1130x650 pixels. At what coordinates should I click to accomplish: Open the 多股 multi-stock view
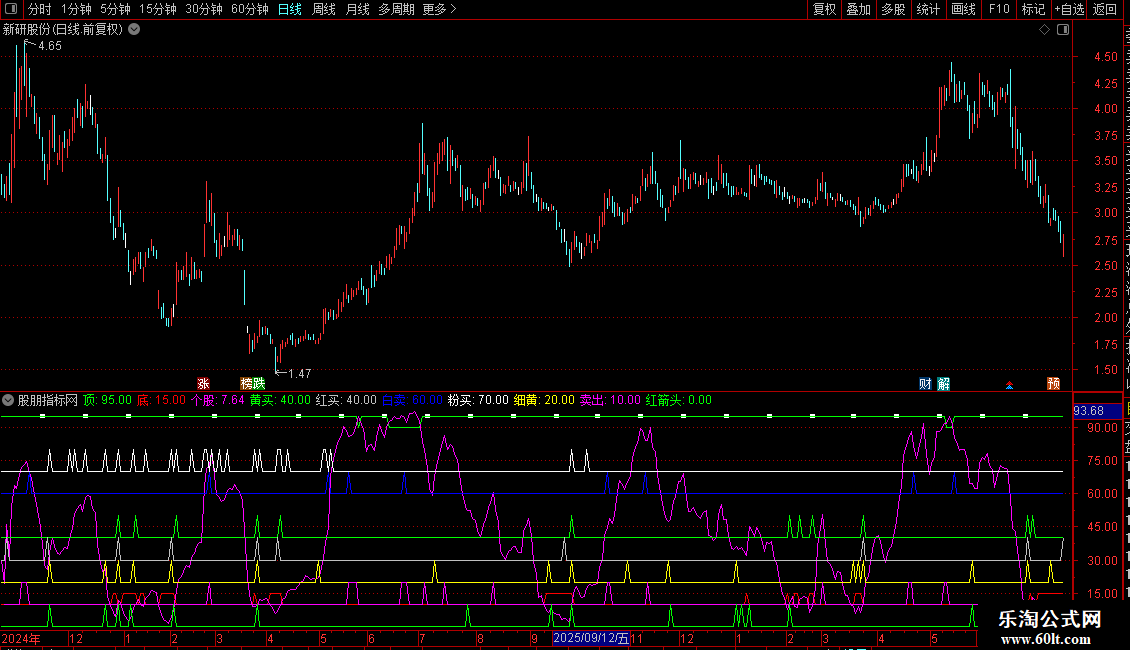coord(893,9)
